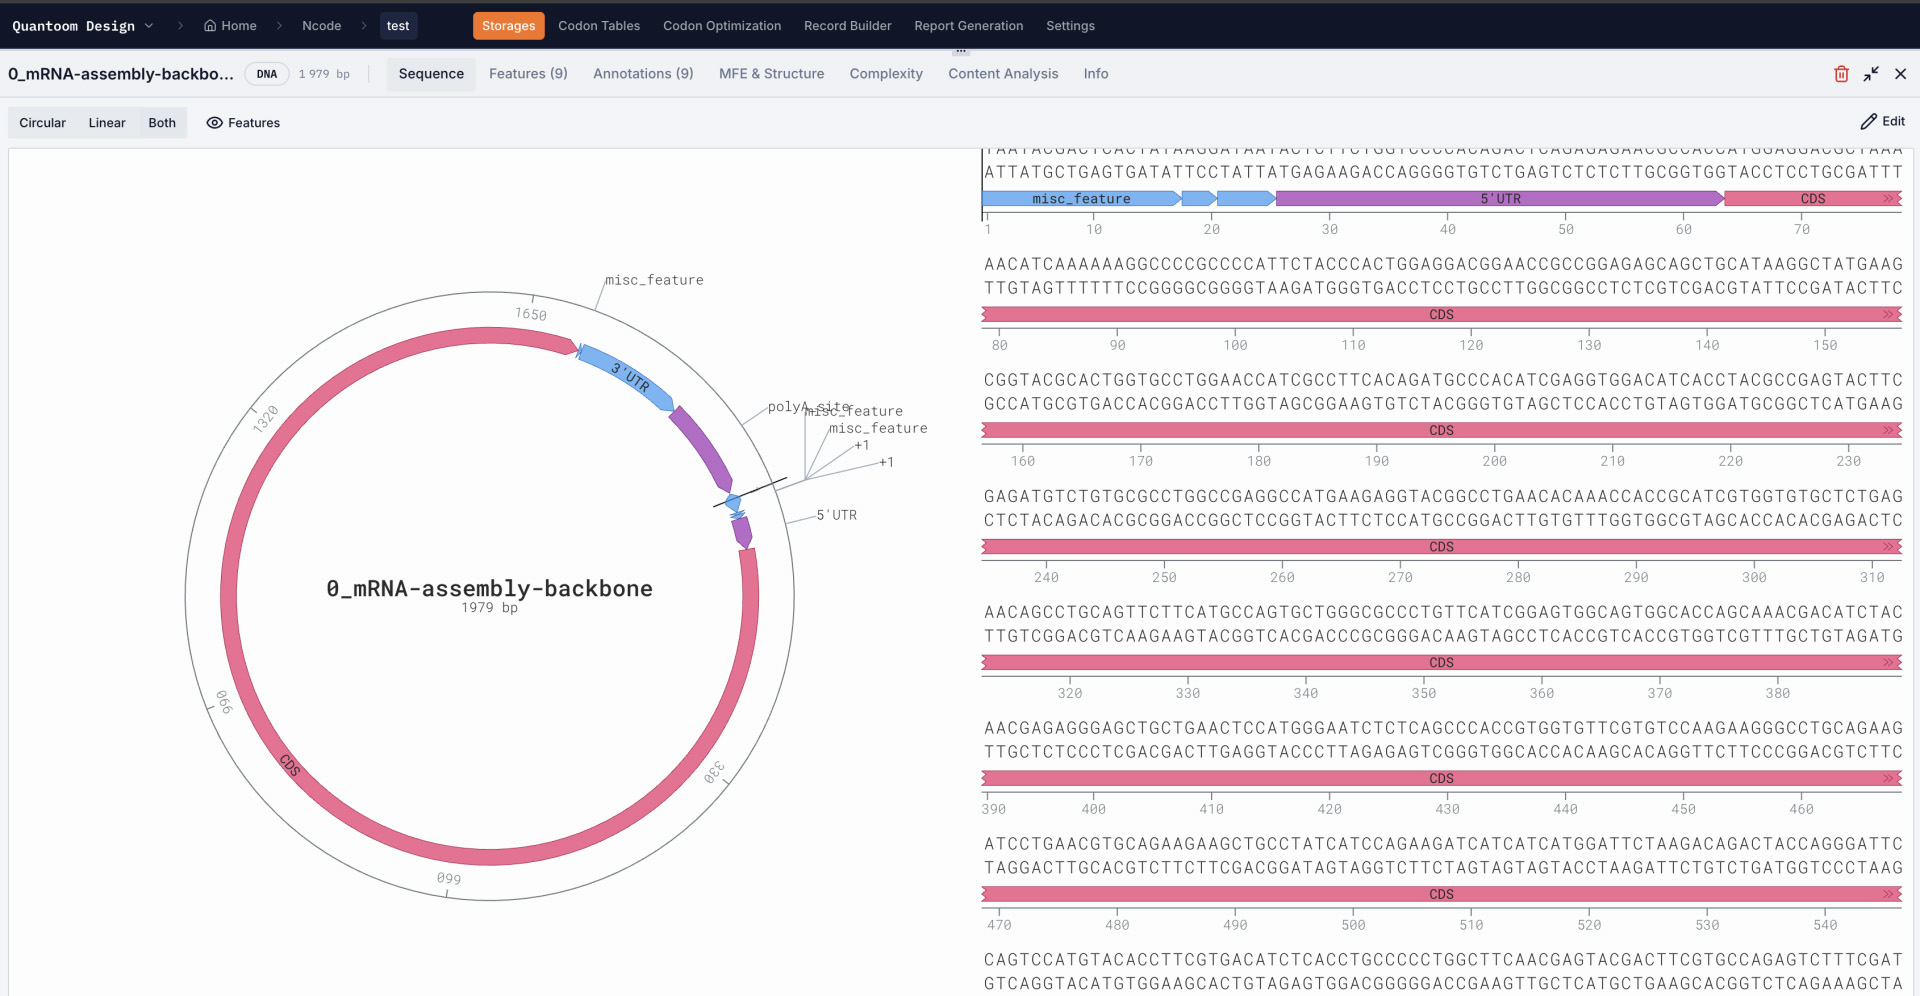Go to Record Builder

coord(848,26)
